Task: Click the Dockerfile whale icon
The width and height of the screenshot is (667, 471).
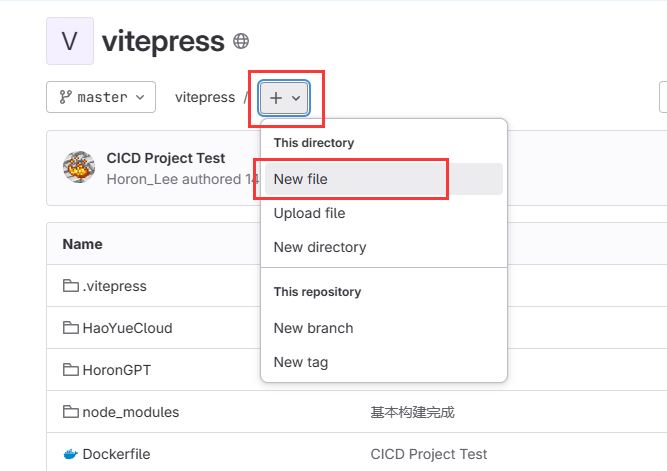Action: coord(71,454)
